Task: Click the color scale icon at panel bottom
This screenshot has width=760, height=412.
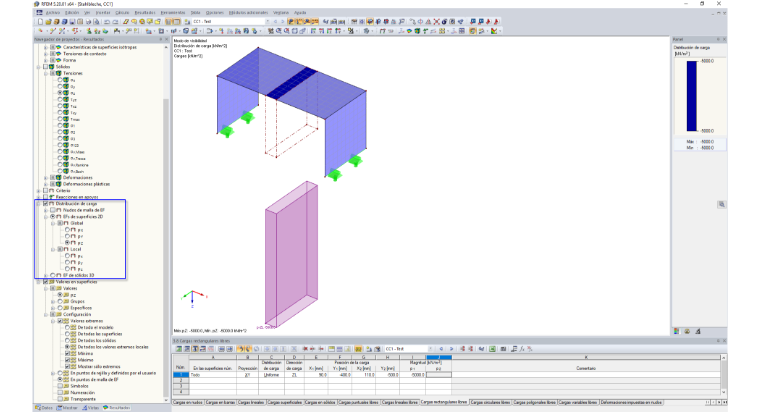Action: pos(677,332)
